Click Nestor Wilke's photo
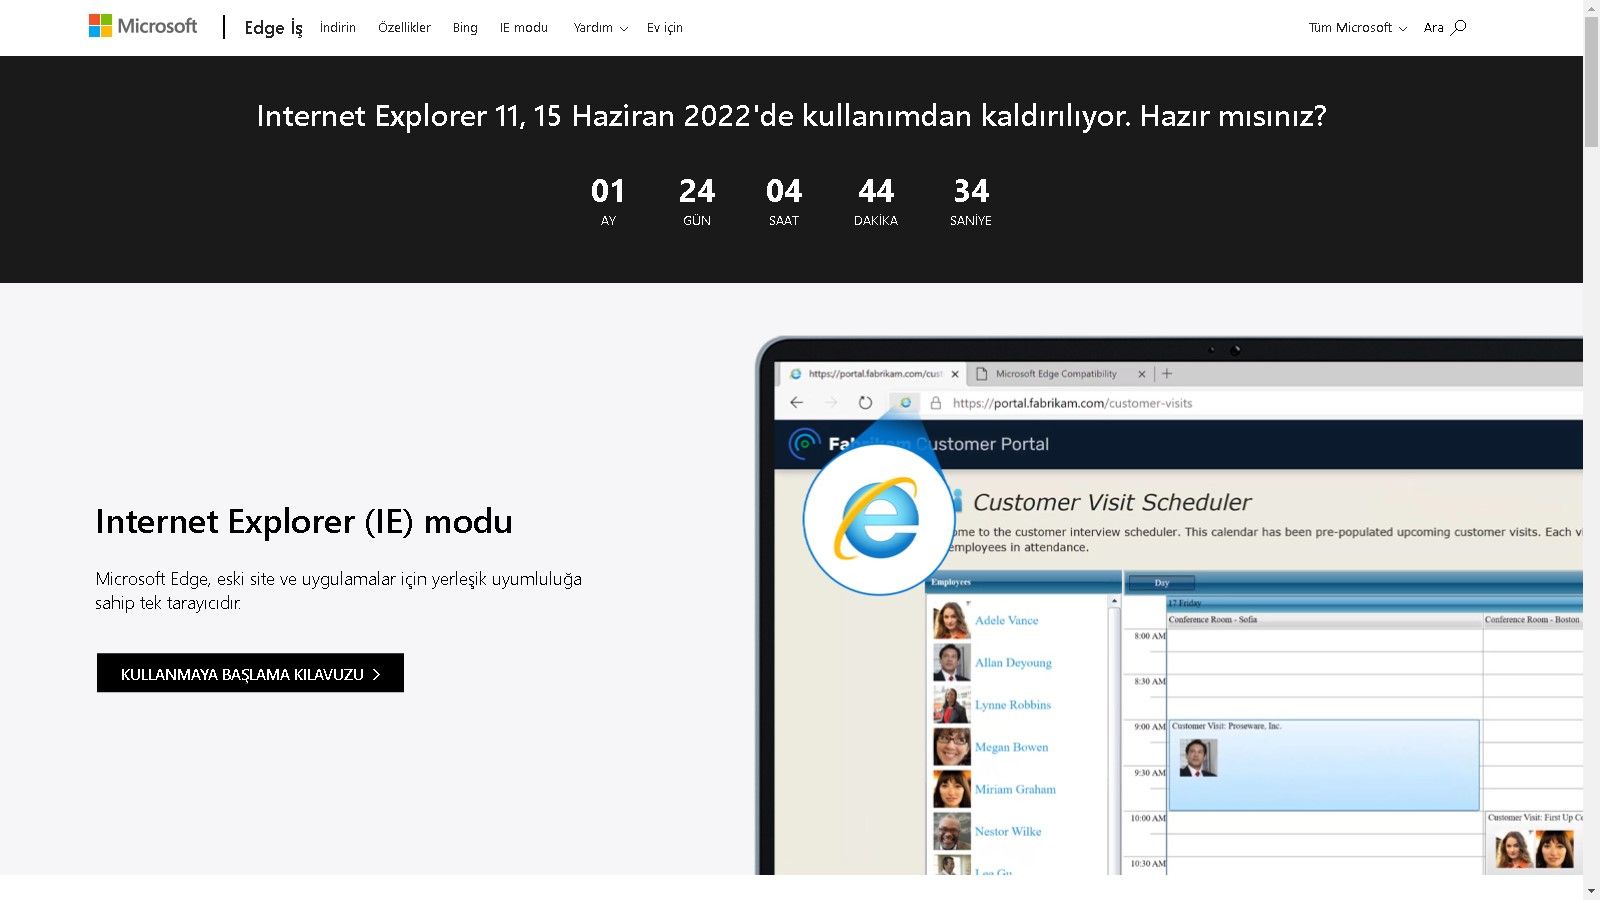Screen dimensions: 1600x900 click(x=951, y=831)
